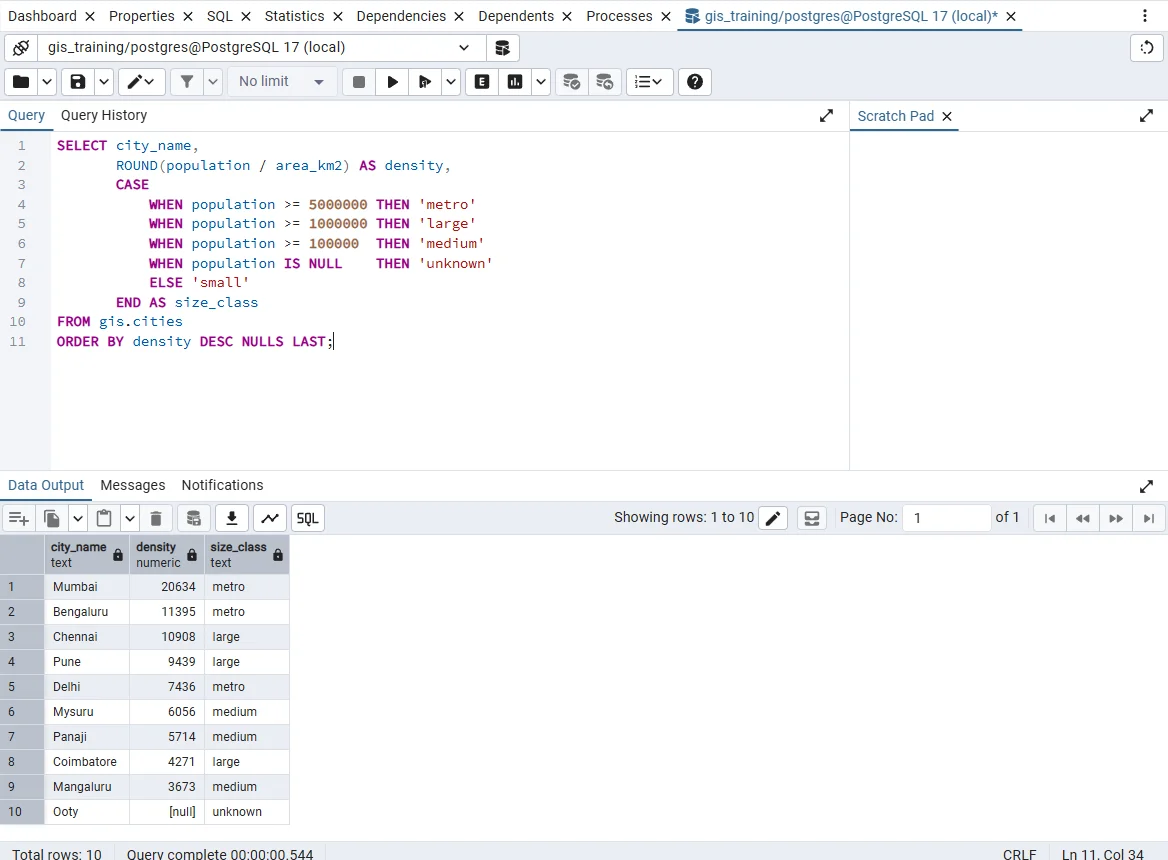This screenshot has width=1168, height=860.
Task: Click the reset layout icon at top right
Action: (x=1146, y=48)
